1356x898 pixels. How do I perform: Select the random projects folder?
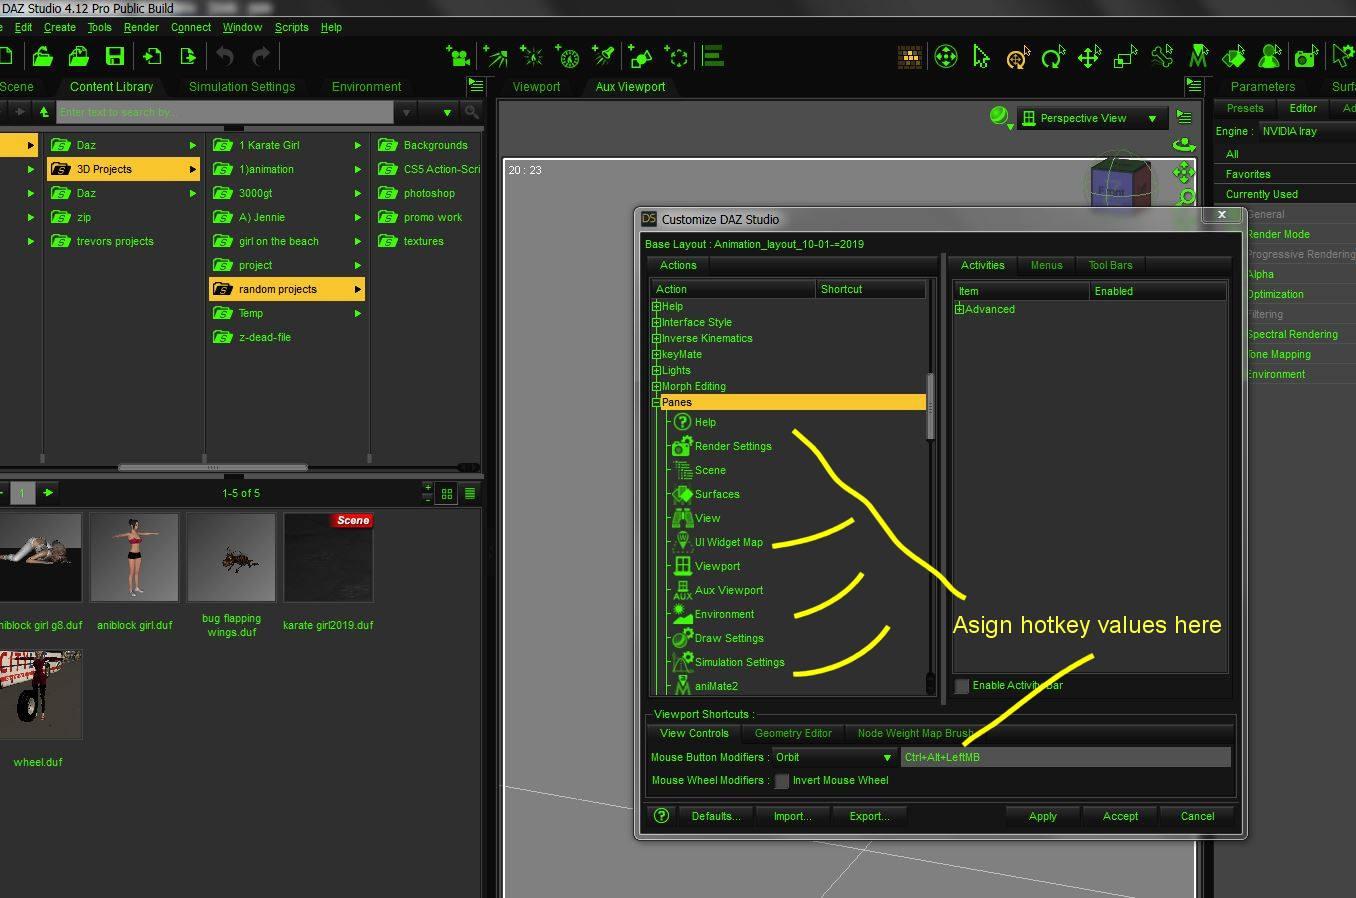coord(287,289)
